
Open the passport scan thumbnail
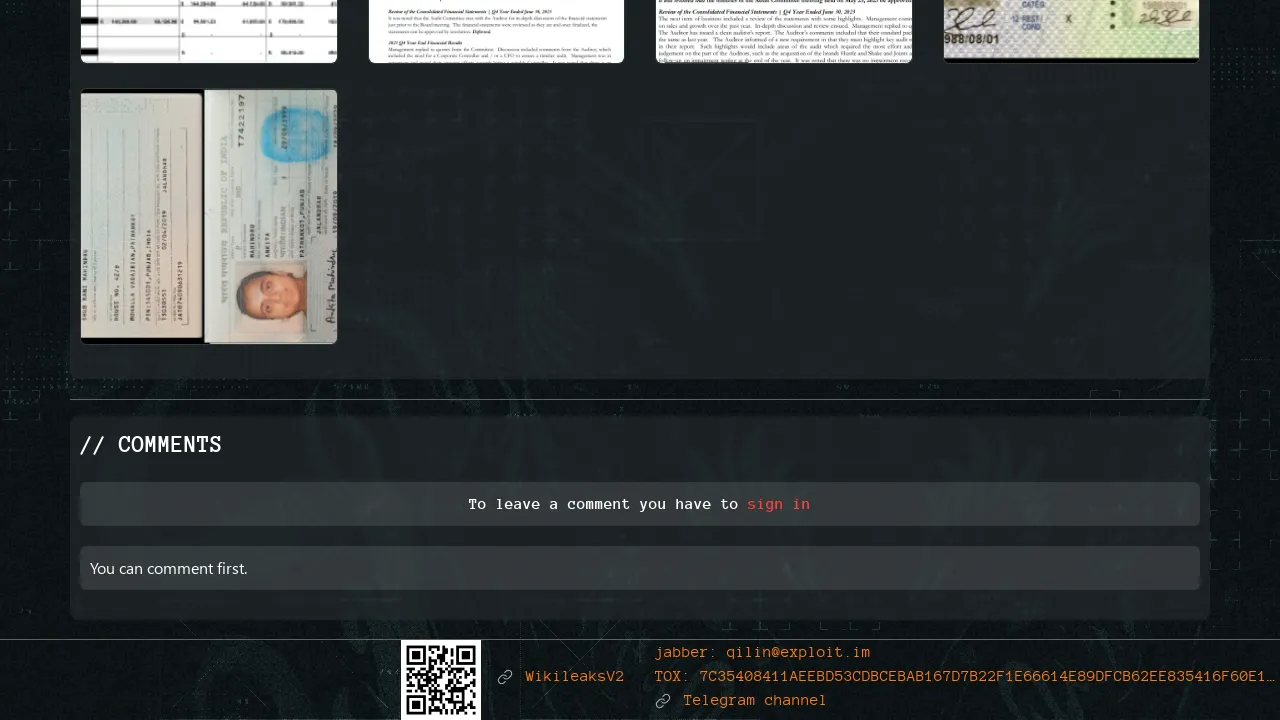point(209,217)
